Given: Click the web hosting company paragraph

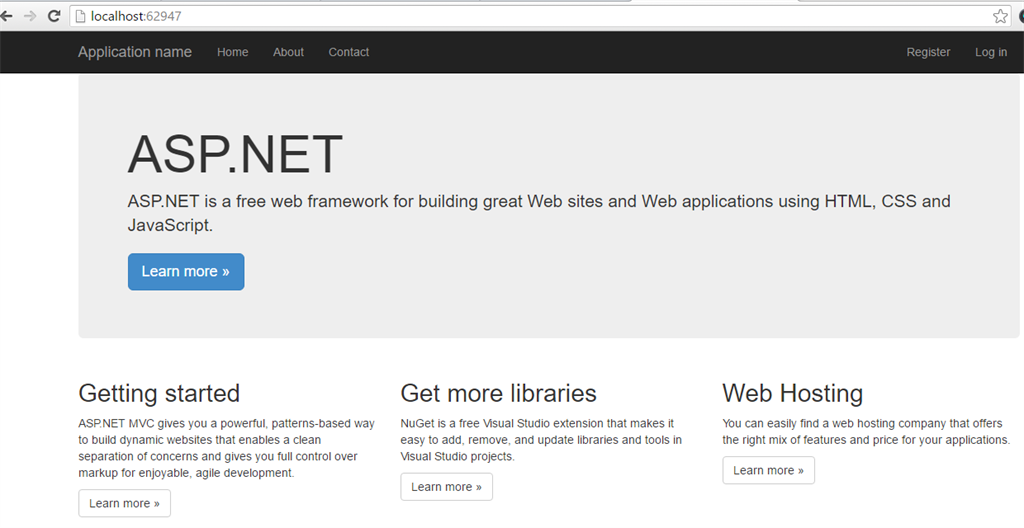Looking at the screenshot, I should 866,431.
